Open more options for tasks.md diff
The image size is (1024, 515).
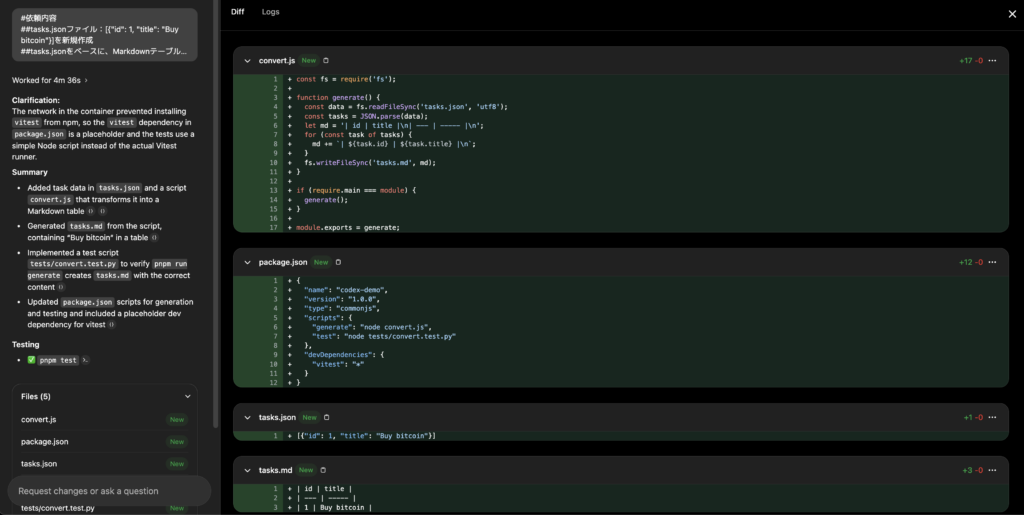tap(992, 470)
